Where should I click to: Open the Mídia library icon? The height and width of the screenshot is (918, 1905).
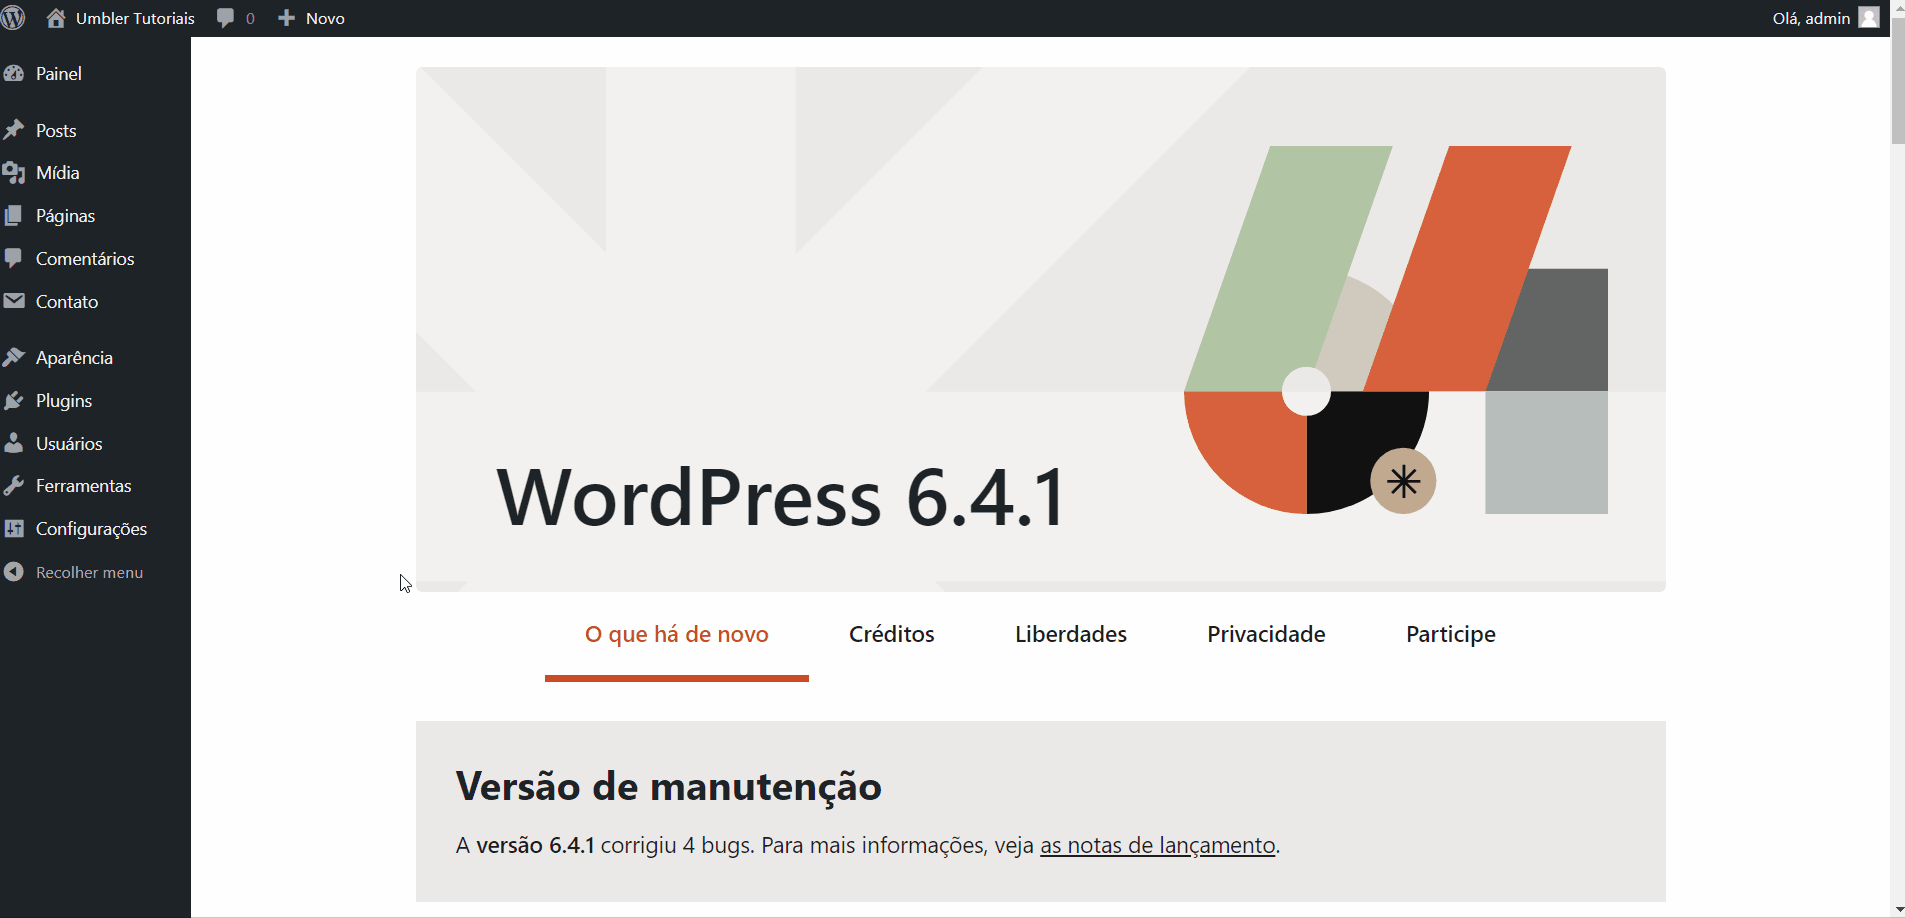coord(15,172)
